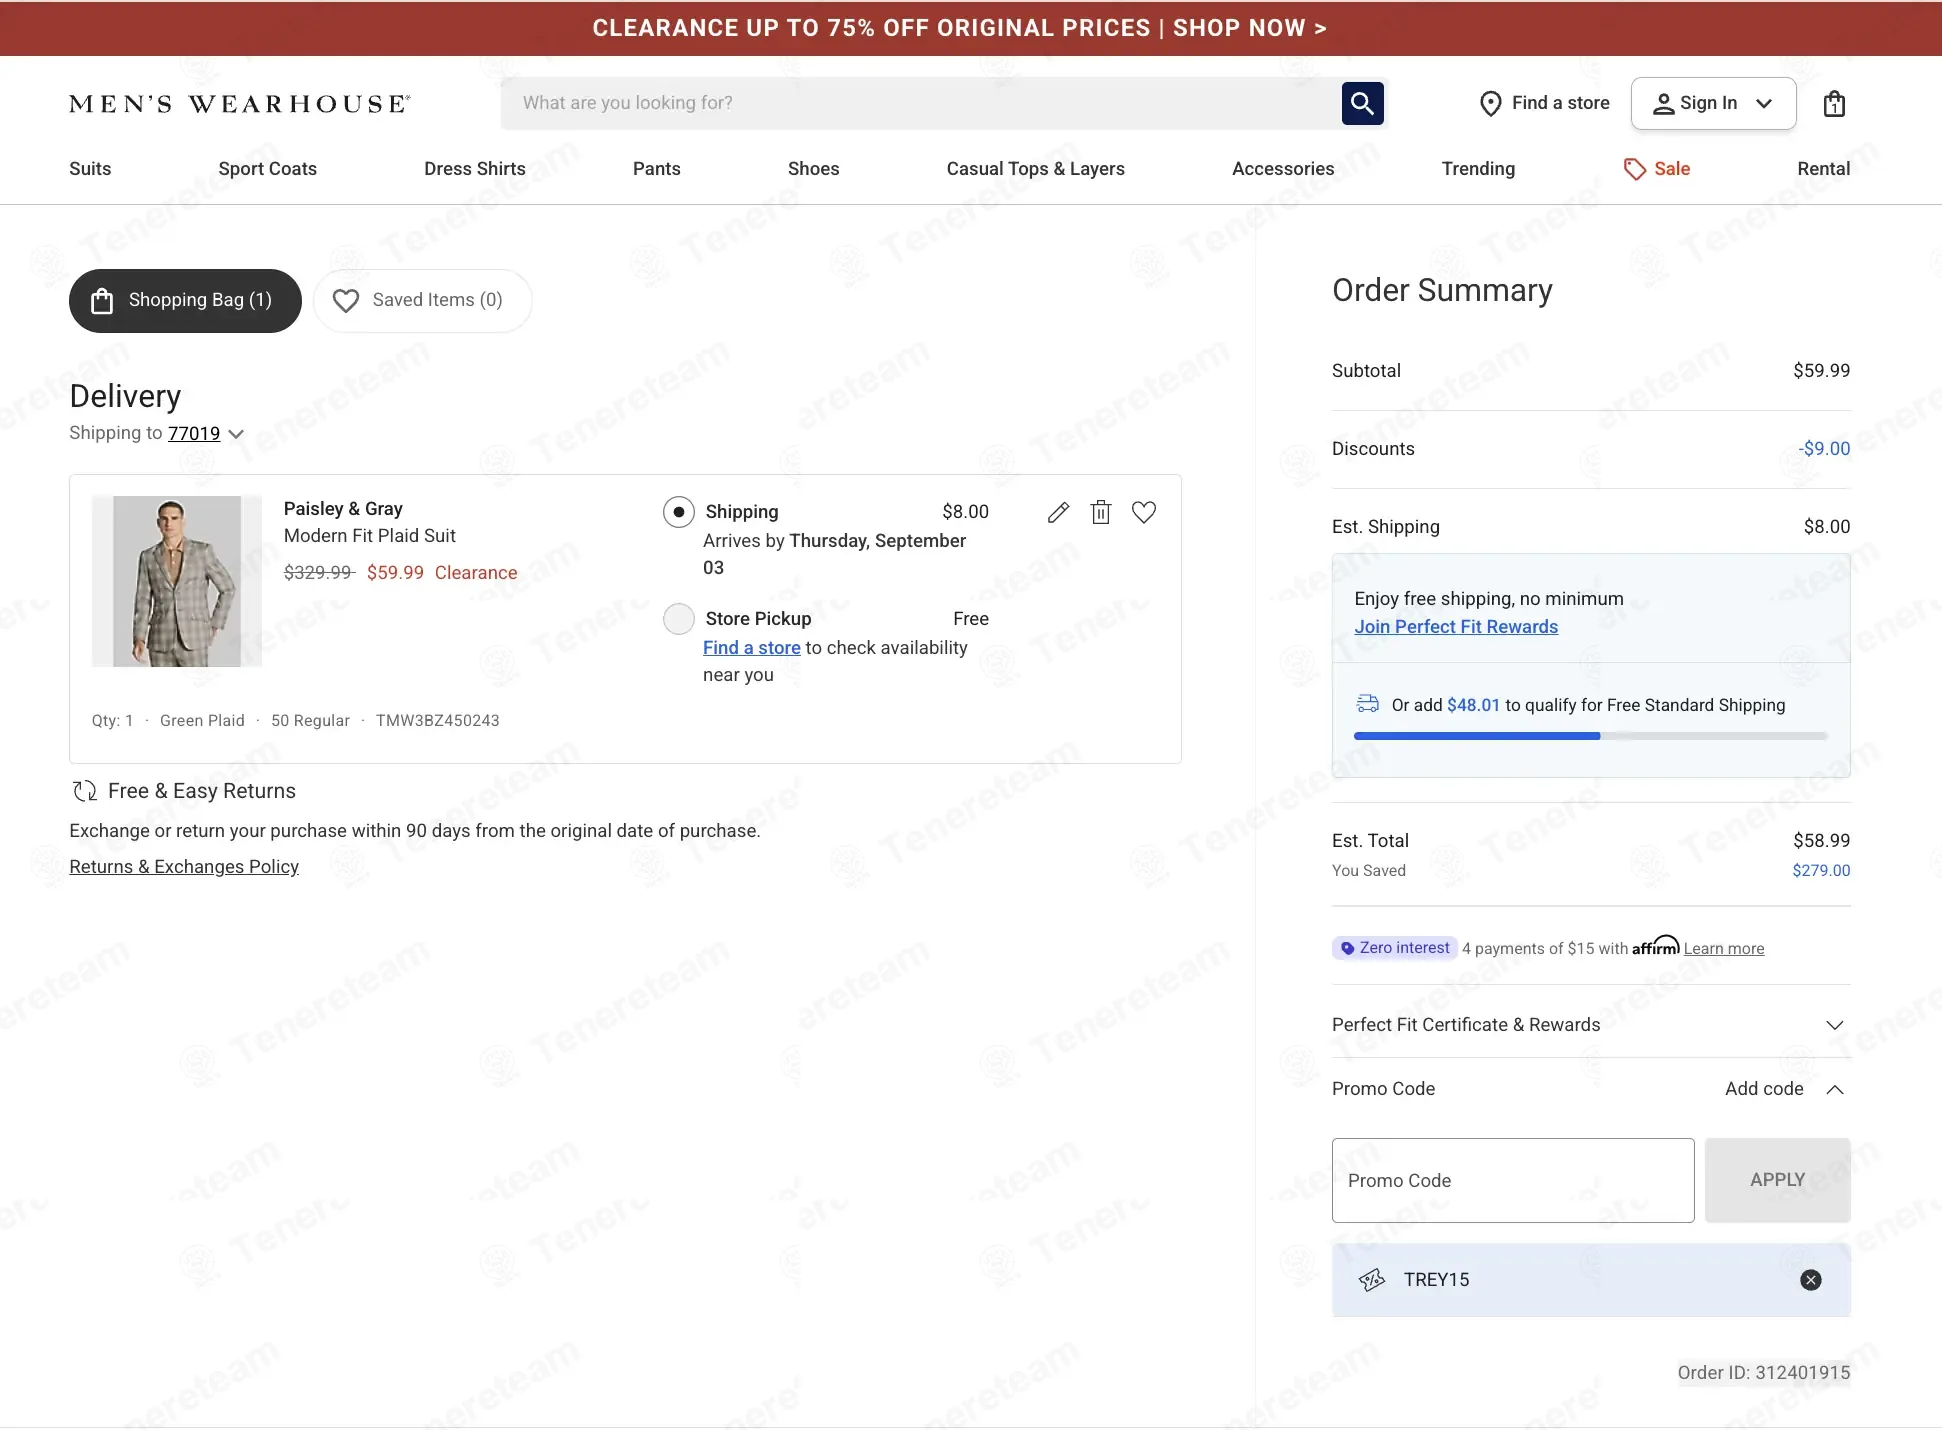The image size is (1942, 1430).
Task: Select the Store Pickup option
Action: pos(679,619)
